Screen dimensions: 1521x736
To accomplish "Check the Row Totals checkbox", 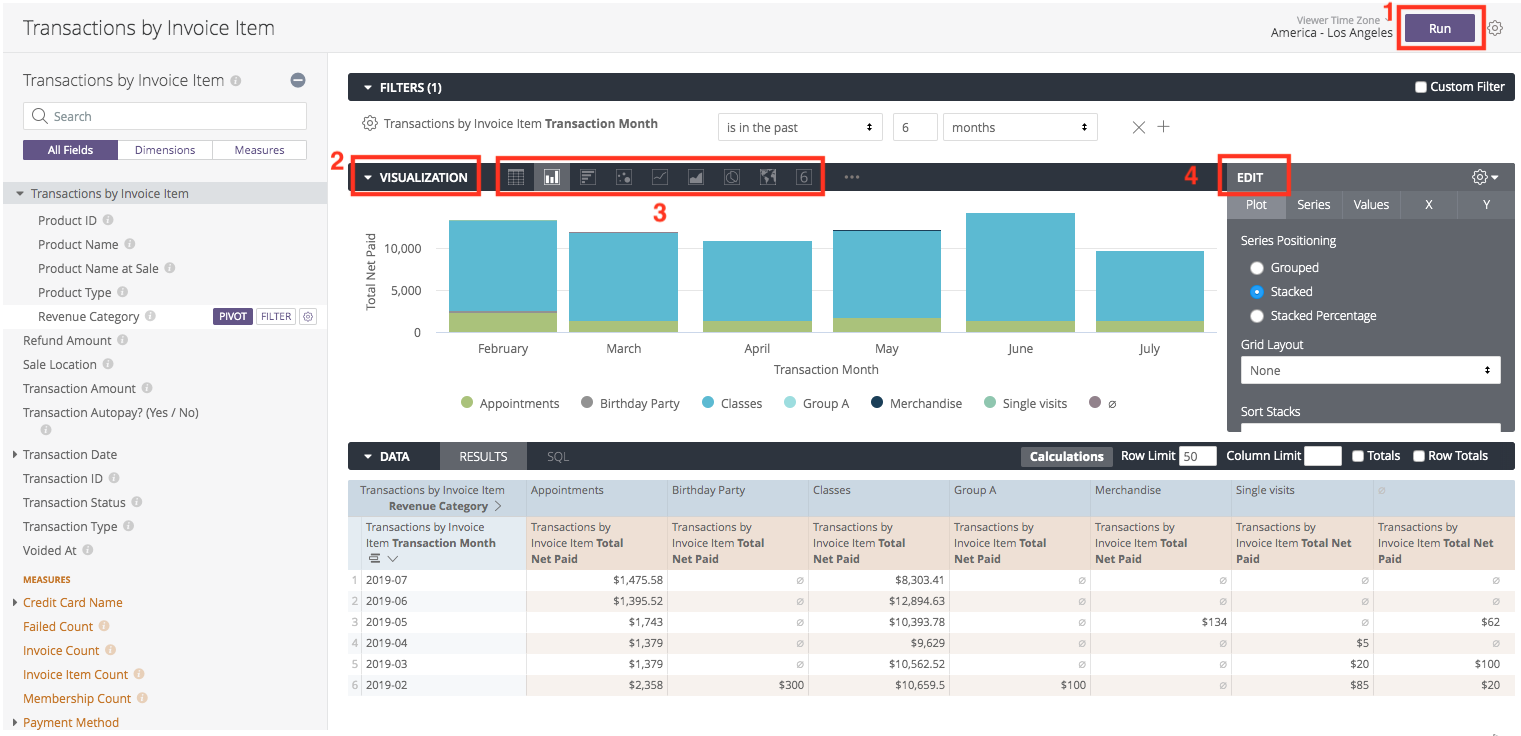I will (1419, 456).
